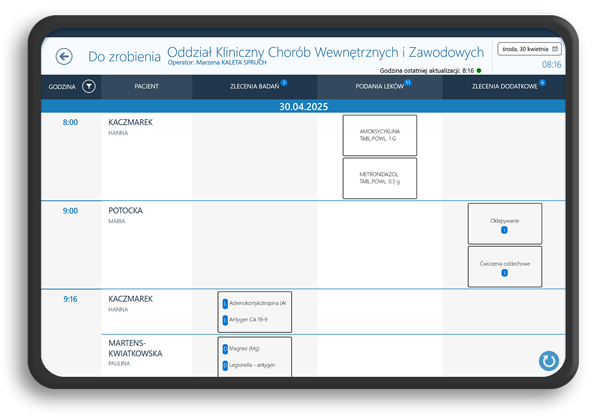Click the blue marker beside Legionella - antygen
This screenshot has width=600, height=416.
(225, 365)
